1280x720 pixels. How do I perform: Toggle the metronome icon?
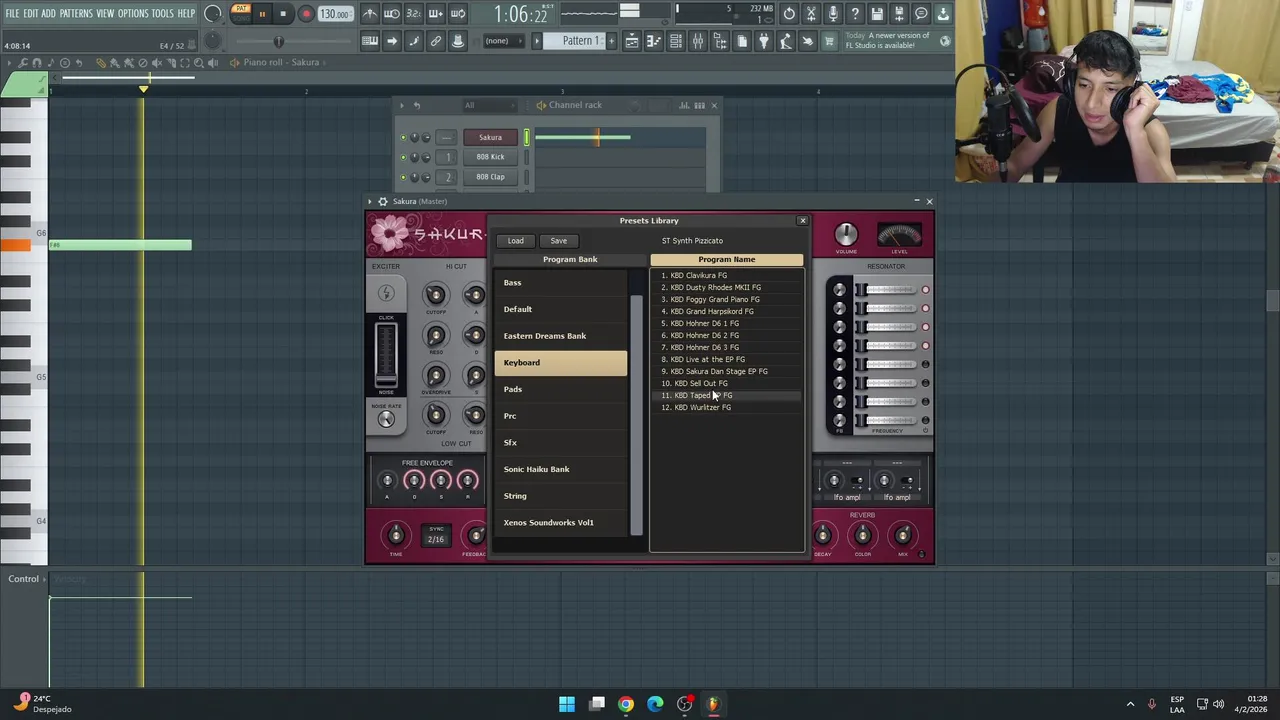[x=370, y=14]
